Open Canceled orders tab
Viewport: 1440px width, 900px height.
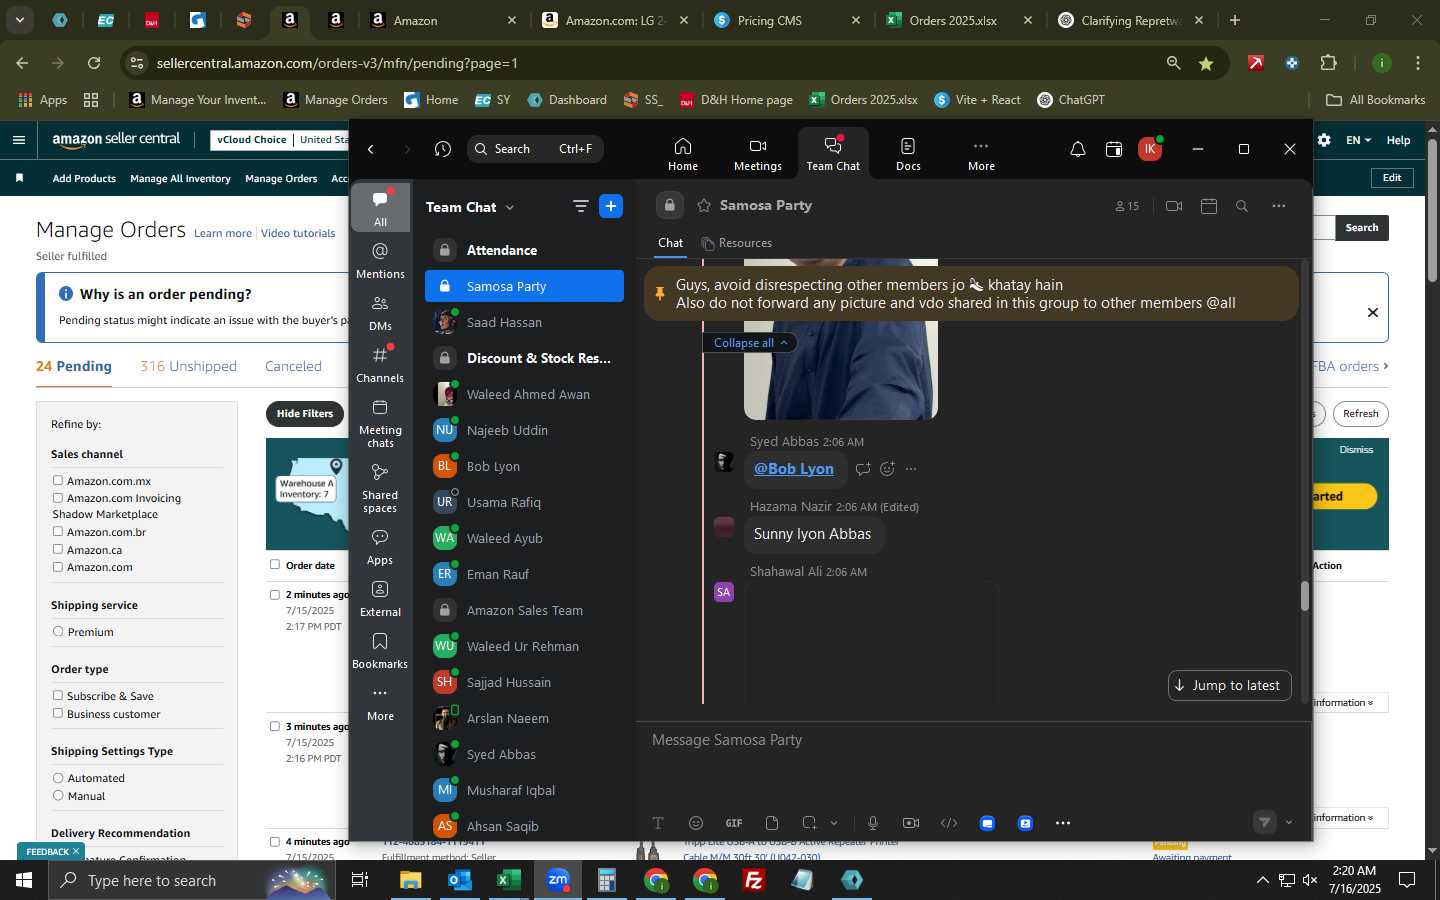(293, 366)
